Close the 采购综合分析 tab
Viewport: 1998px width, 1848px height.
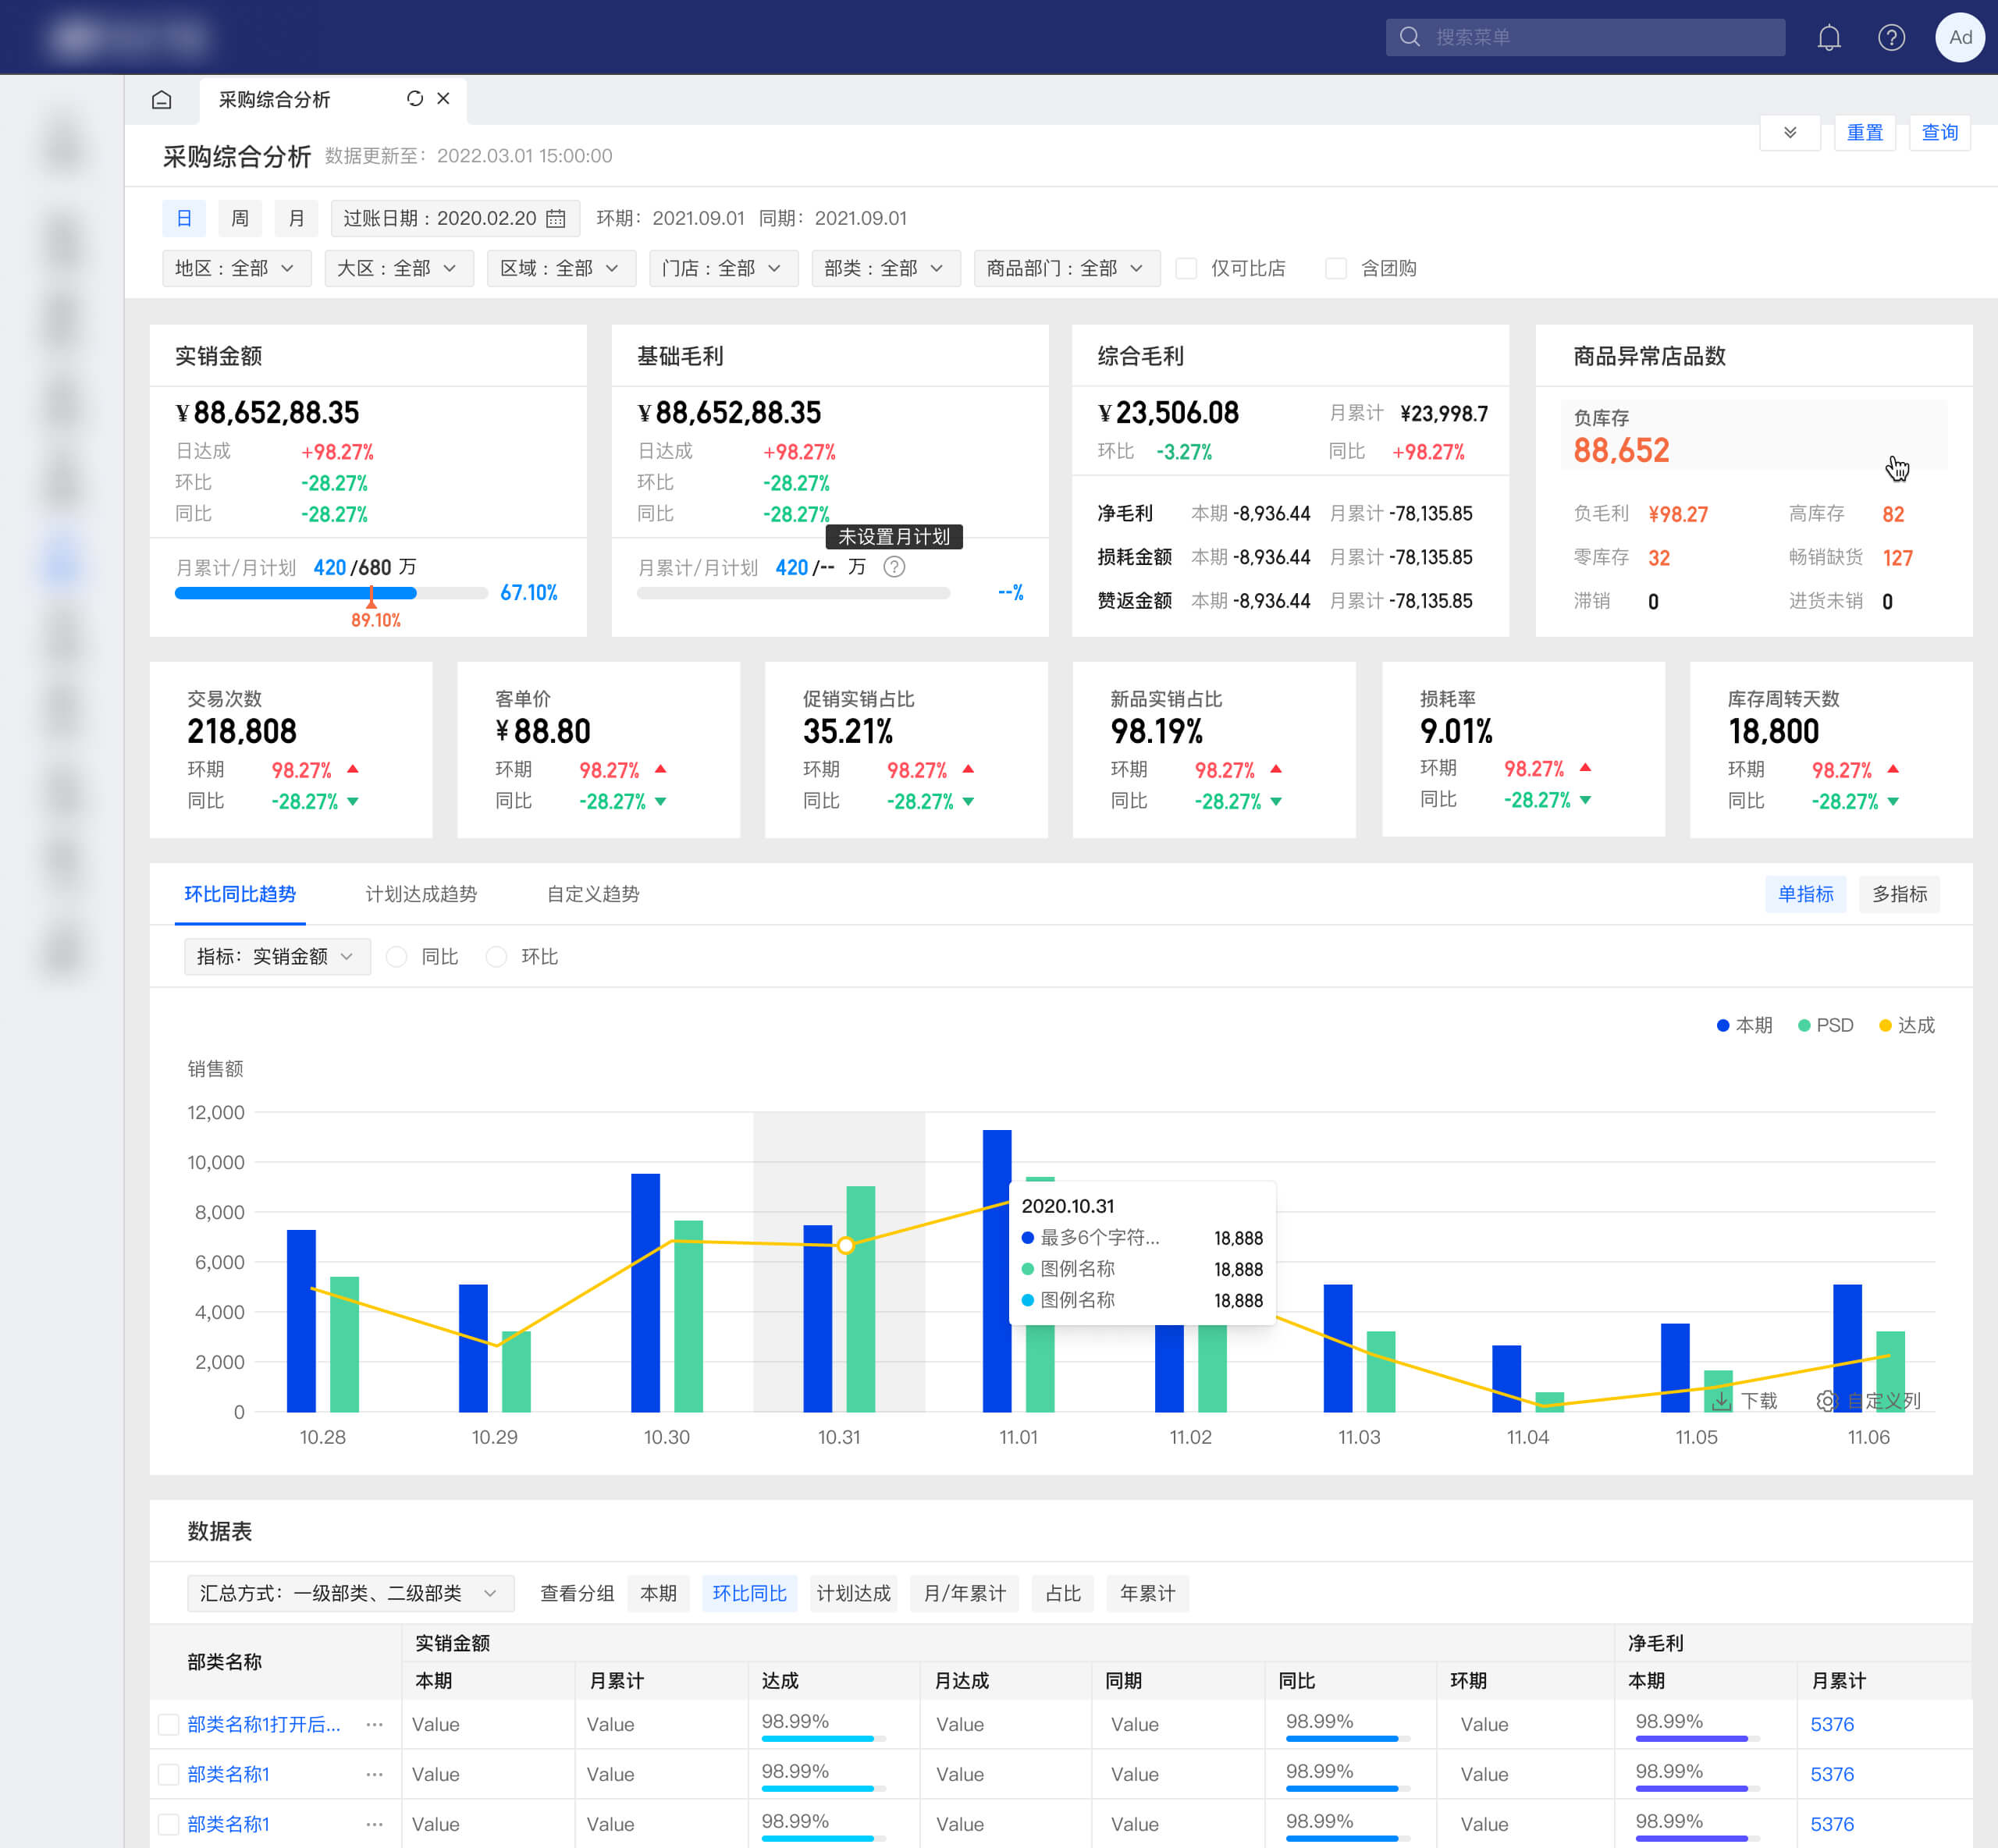[443, 98]
